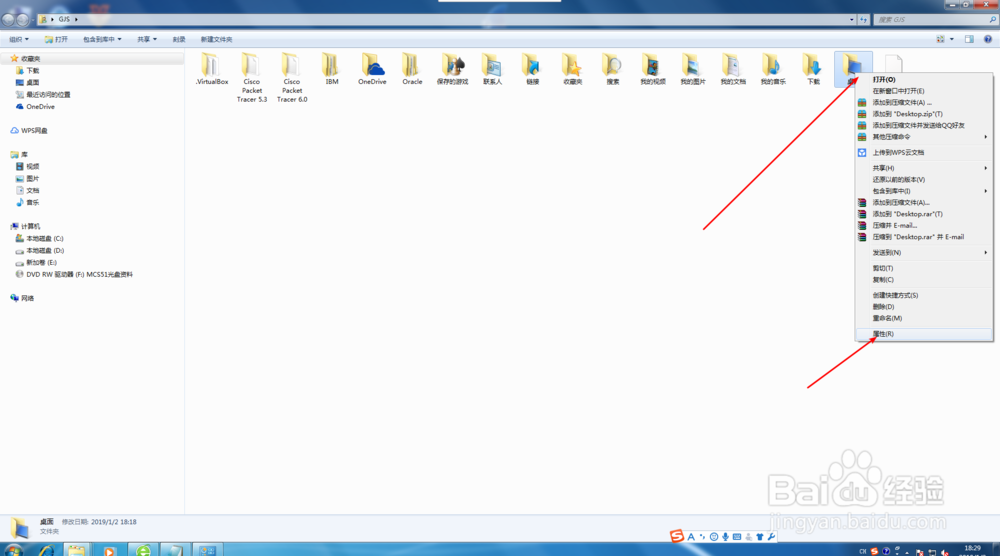
Task: Open the address bar history dropdown
Action: tap(851, 19)
